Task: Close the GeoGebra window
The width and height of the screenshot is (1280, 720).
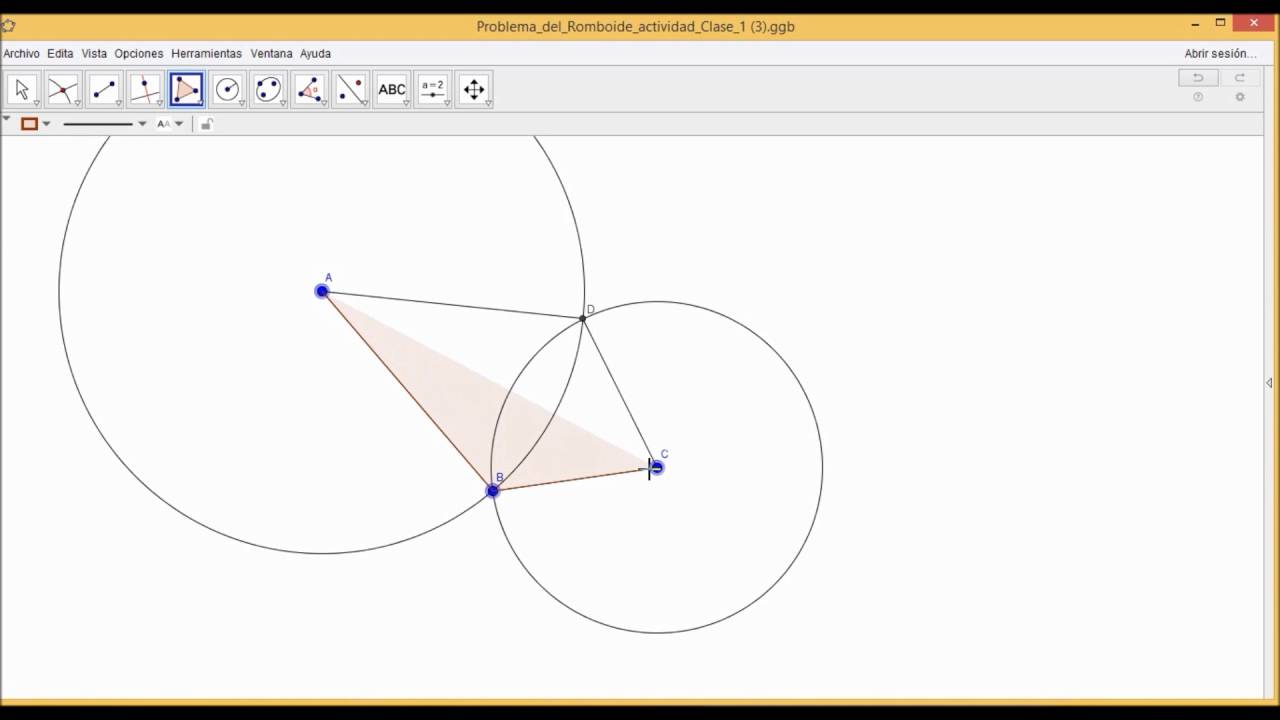Action: tap(1256, 22)
